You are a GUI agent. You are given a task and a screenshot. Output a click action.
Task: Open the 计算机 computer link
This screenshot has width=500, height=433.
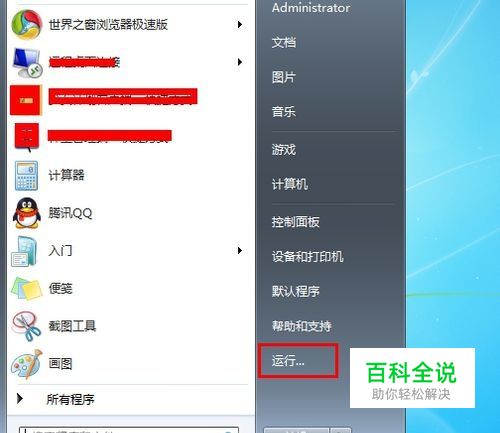click(x=289, y=184)
